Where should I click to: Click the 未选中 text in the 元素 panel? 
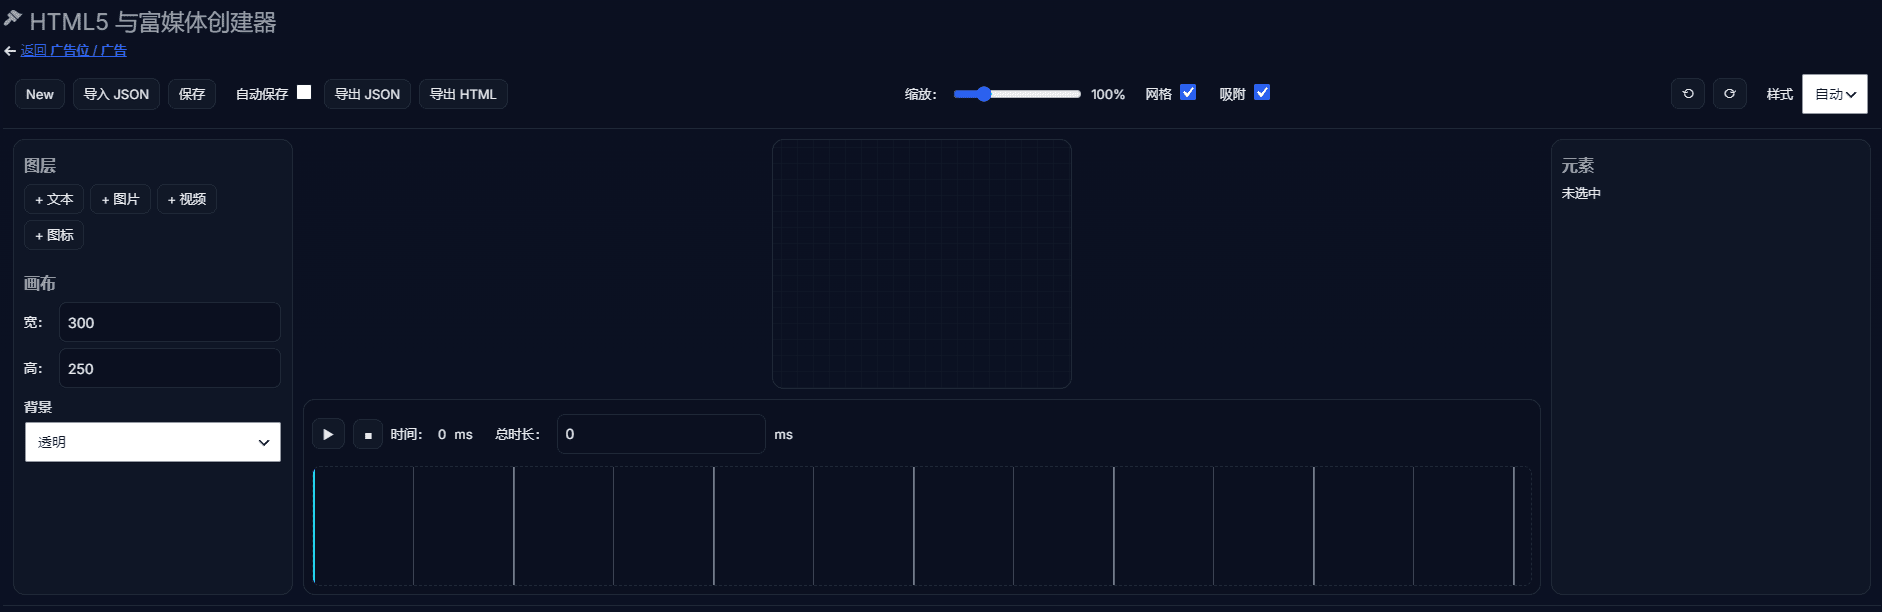point(1581,193)
